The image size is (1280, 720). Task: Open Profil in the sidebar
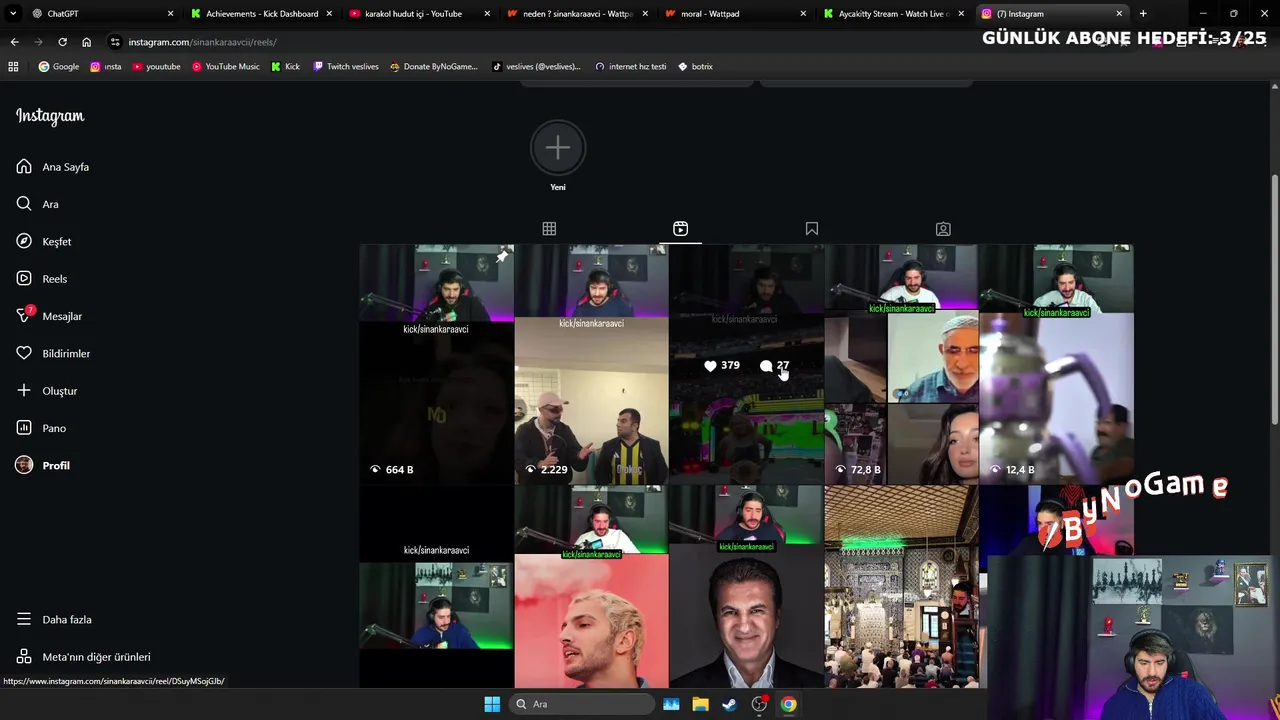[43, 465]
